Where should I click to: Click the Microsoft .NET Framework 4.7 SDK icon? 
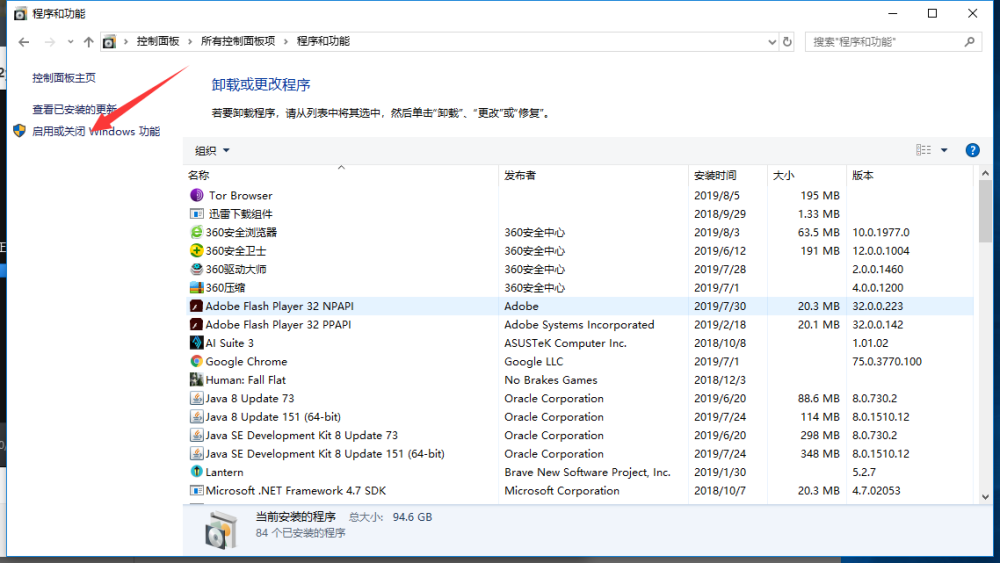(196, 490)
